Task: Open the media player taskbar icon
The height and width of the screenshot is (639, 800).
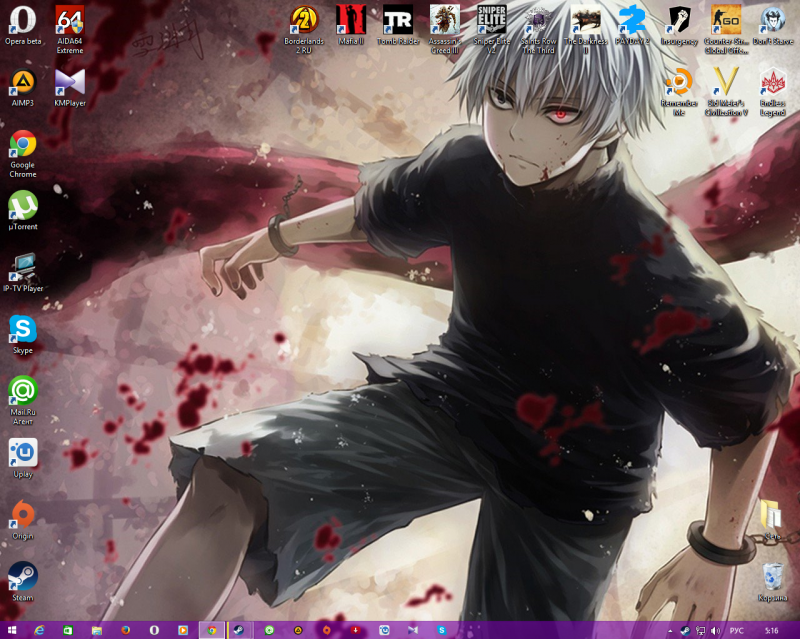Action: 183,630
